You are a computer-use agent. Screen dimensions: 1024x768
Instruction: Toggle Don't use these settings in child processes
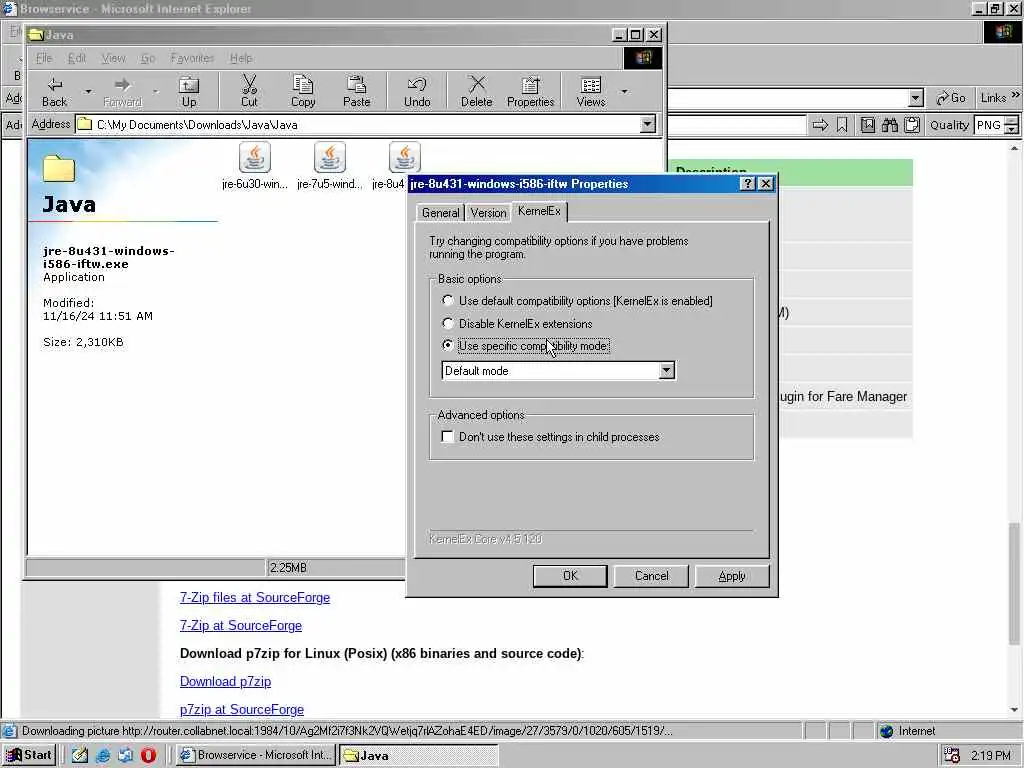(447, 436)
